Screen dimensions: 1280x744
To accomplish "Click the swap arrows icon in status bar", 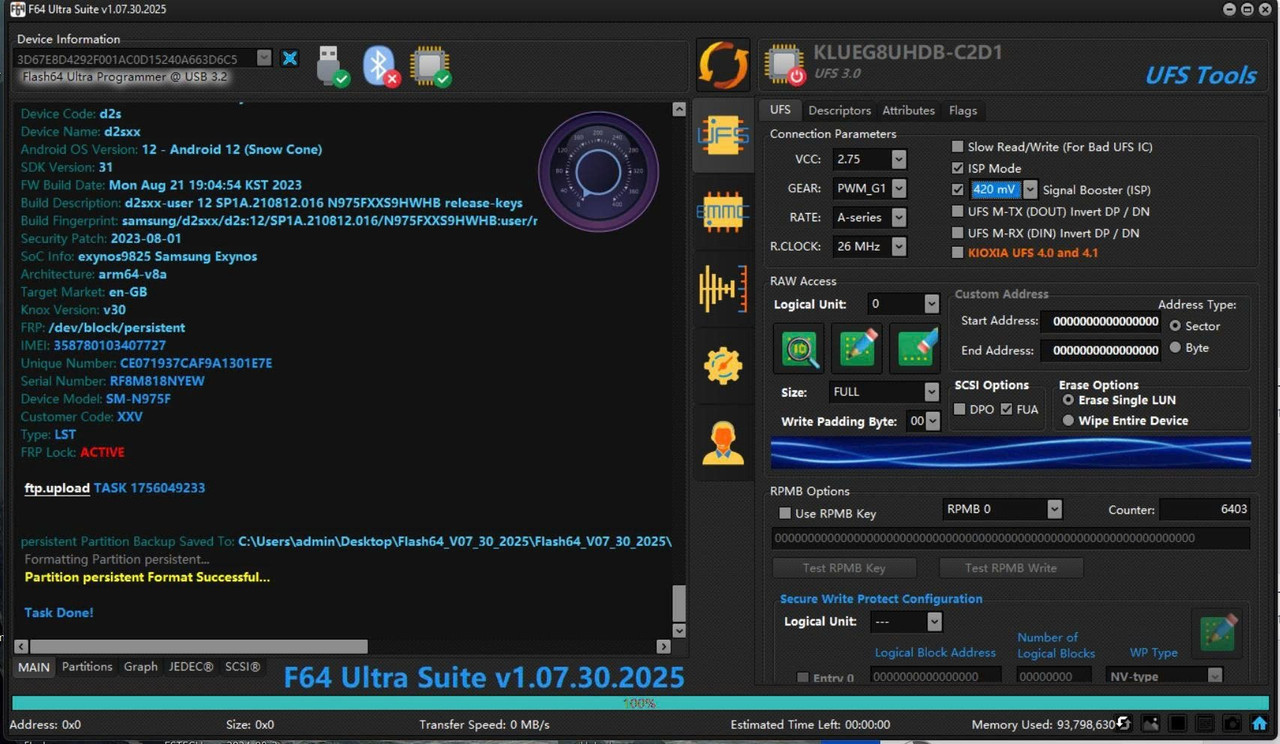I will coord(1124,724).
